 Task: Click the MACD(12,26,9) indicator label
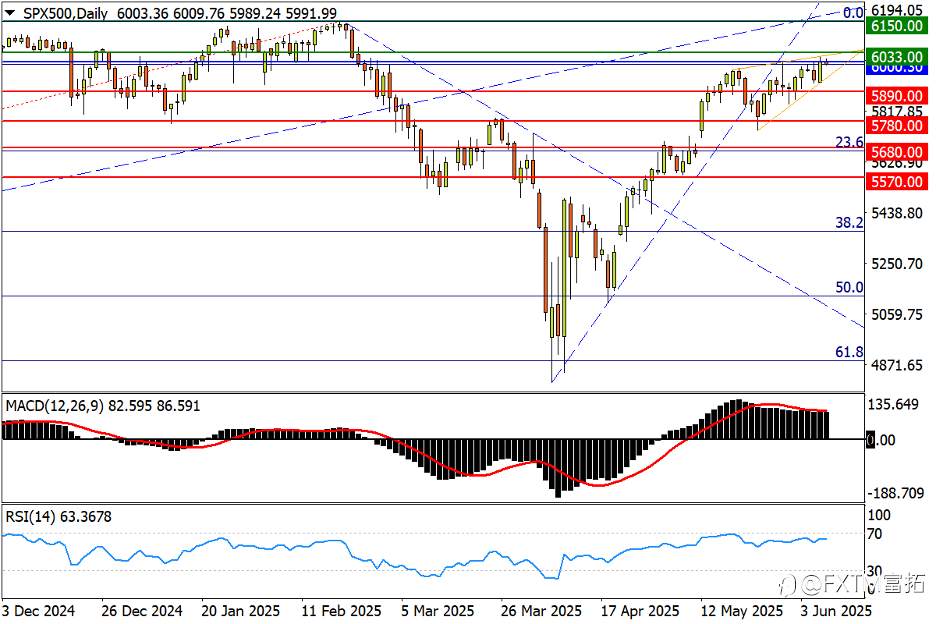(x=53, y=406)
